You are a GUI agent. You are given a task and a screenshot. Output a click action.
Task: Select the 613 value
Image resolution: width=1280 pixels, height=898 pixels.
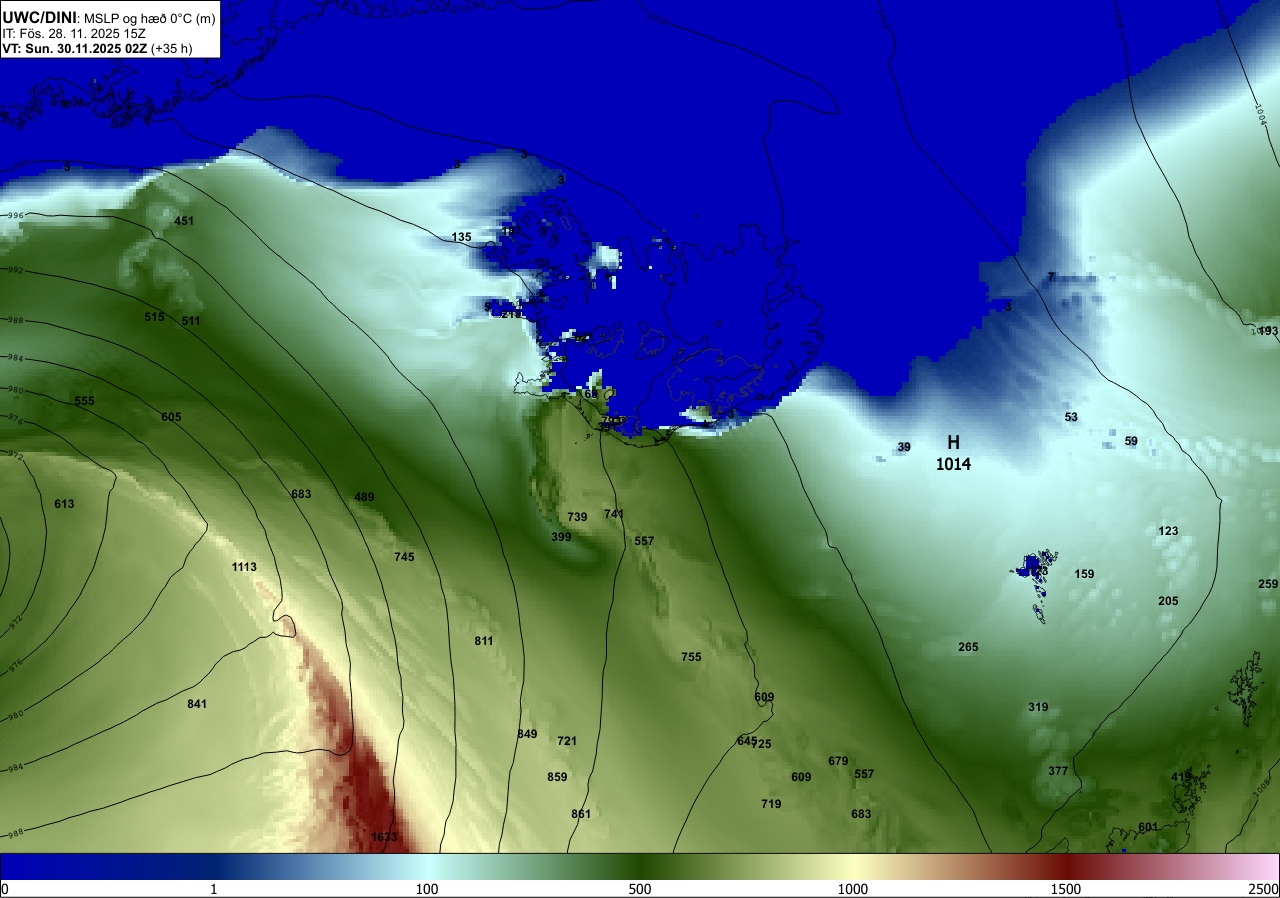pos(64,504)
